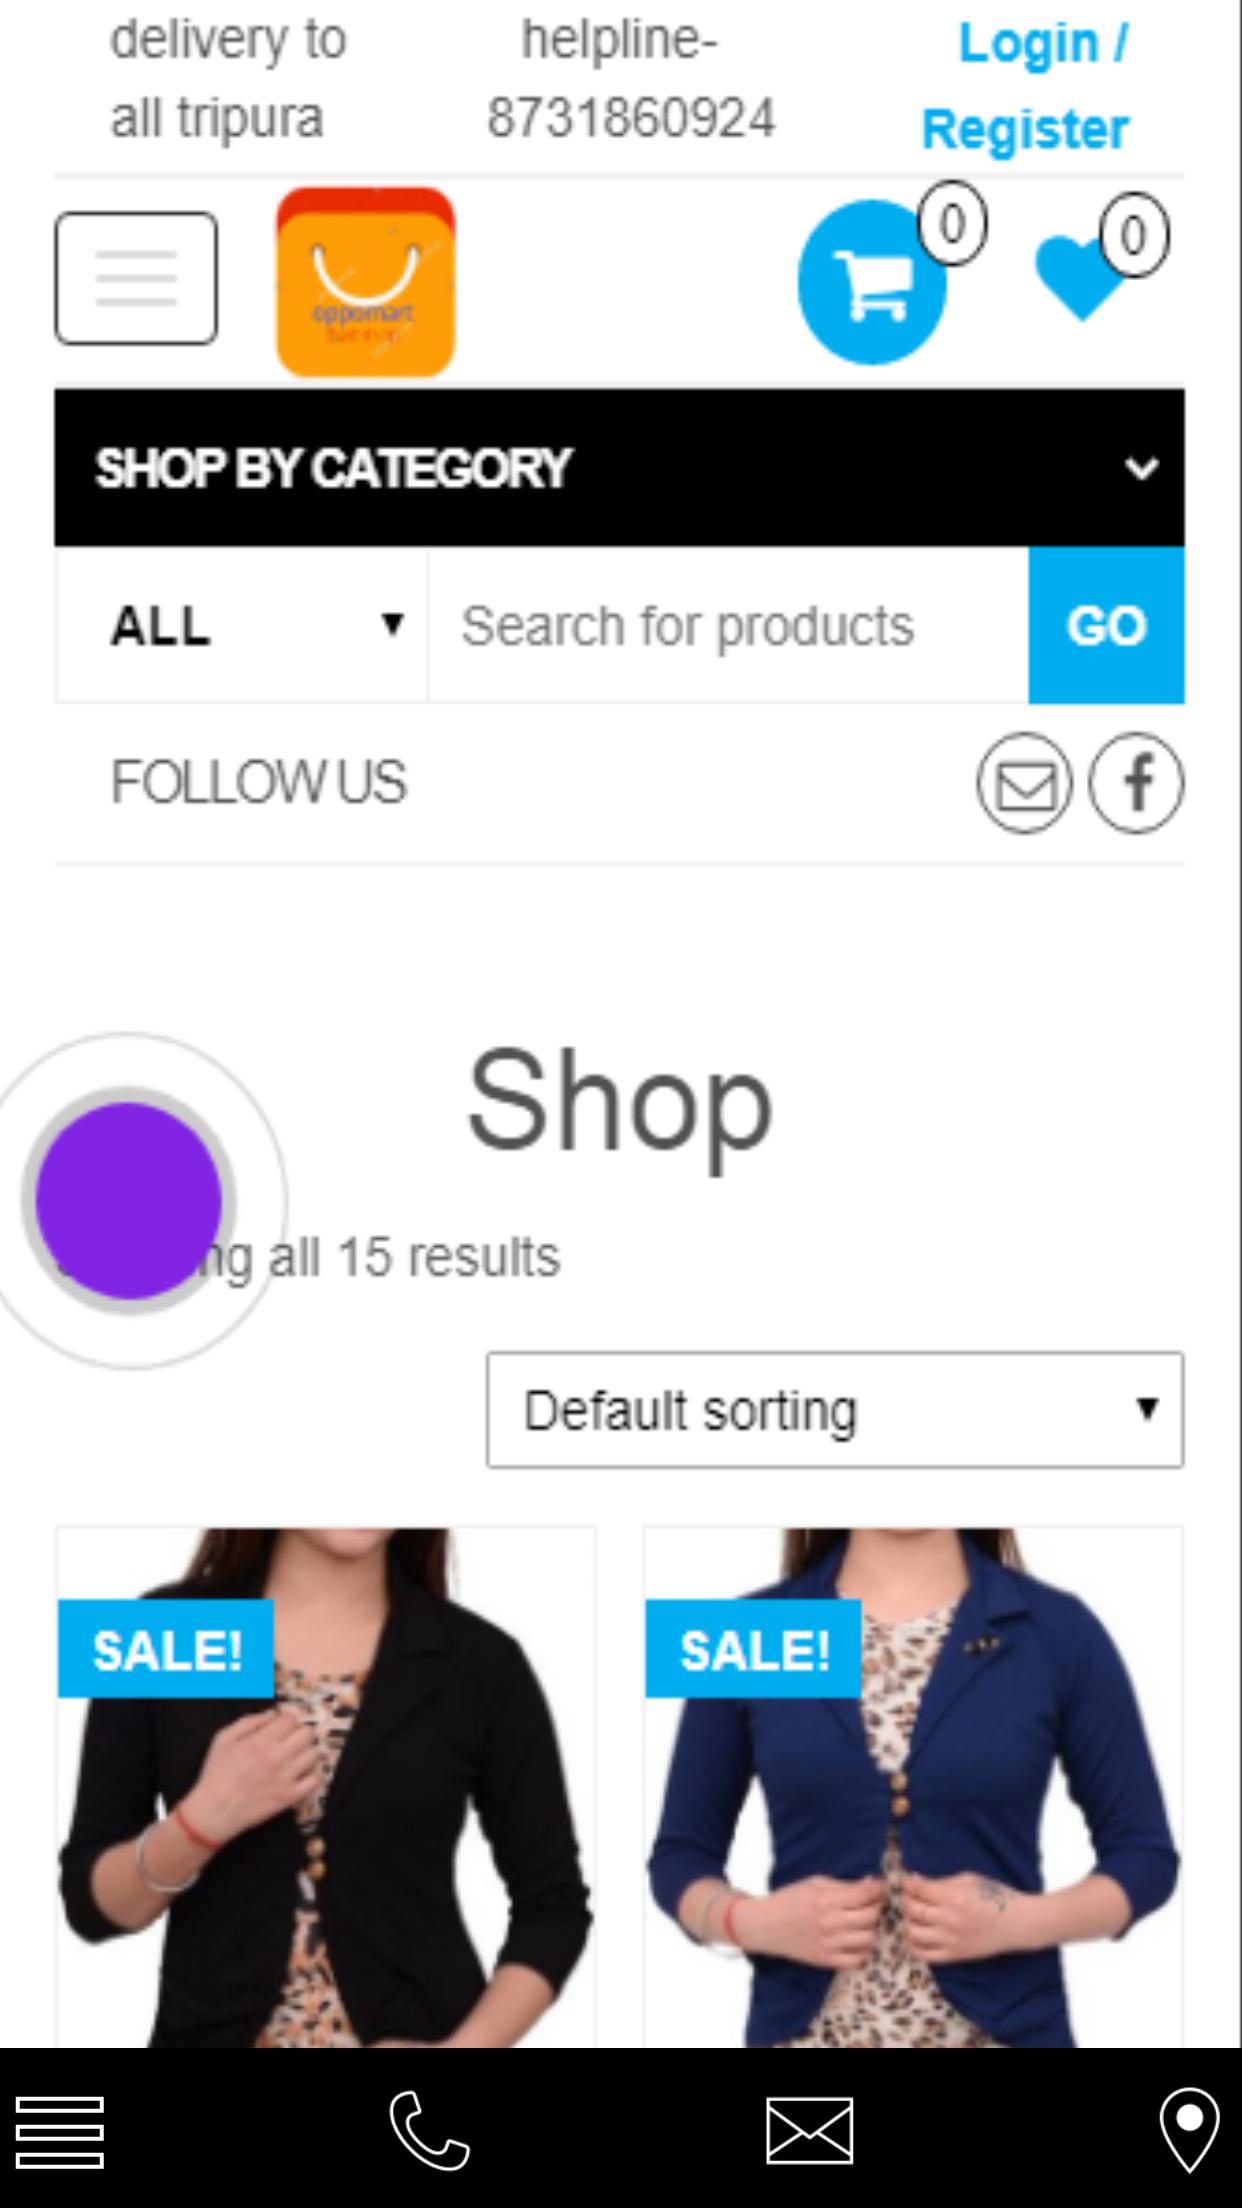Image resolution: width=1242 pixels, height=2208 pixels.
Task: Open the navy blue jacket product thumbnail
Action: coord(914,1787)
